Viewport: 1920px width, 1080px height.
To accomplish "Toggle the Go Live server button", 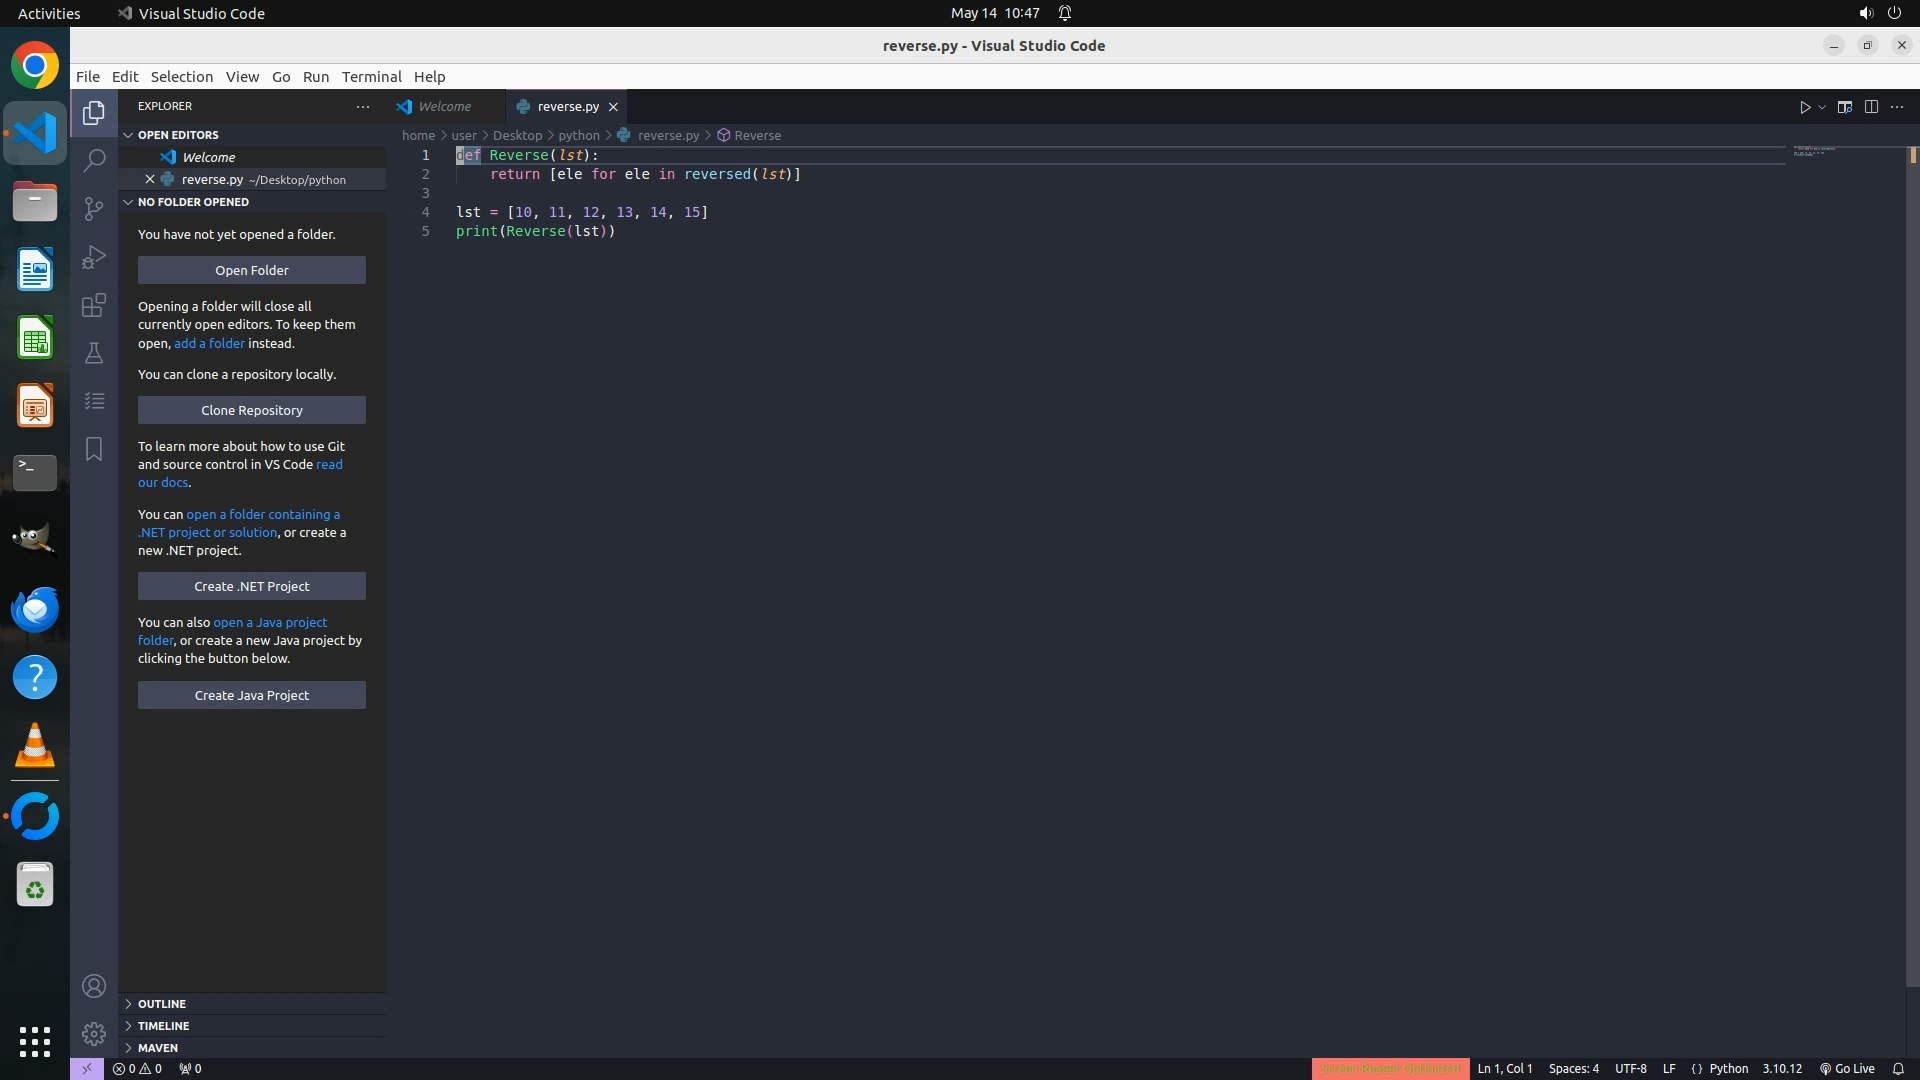I will (x=1847, y=1068).
